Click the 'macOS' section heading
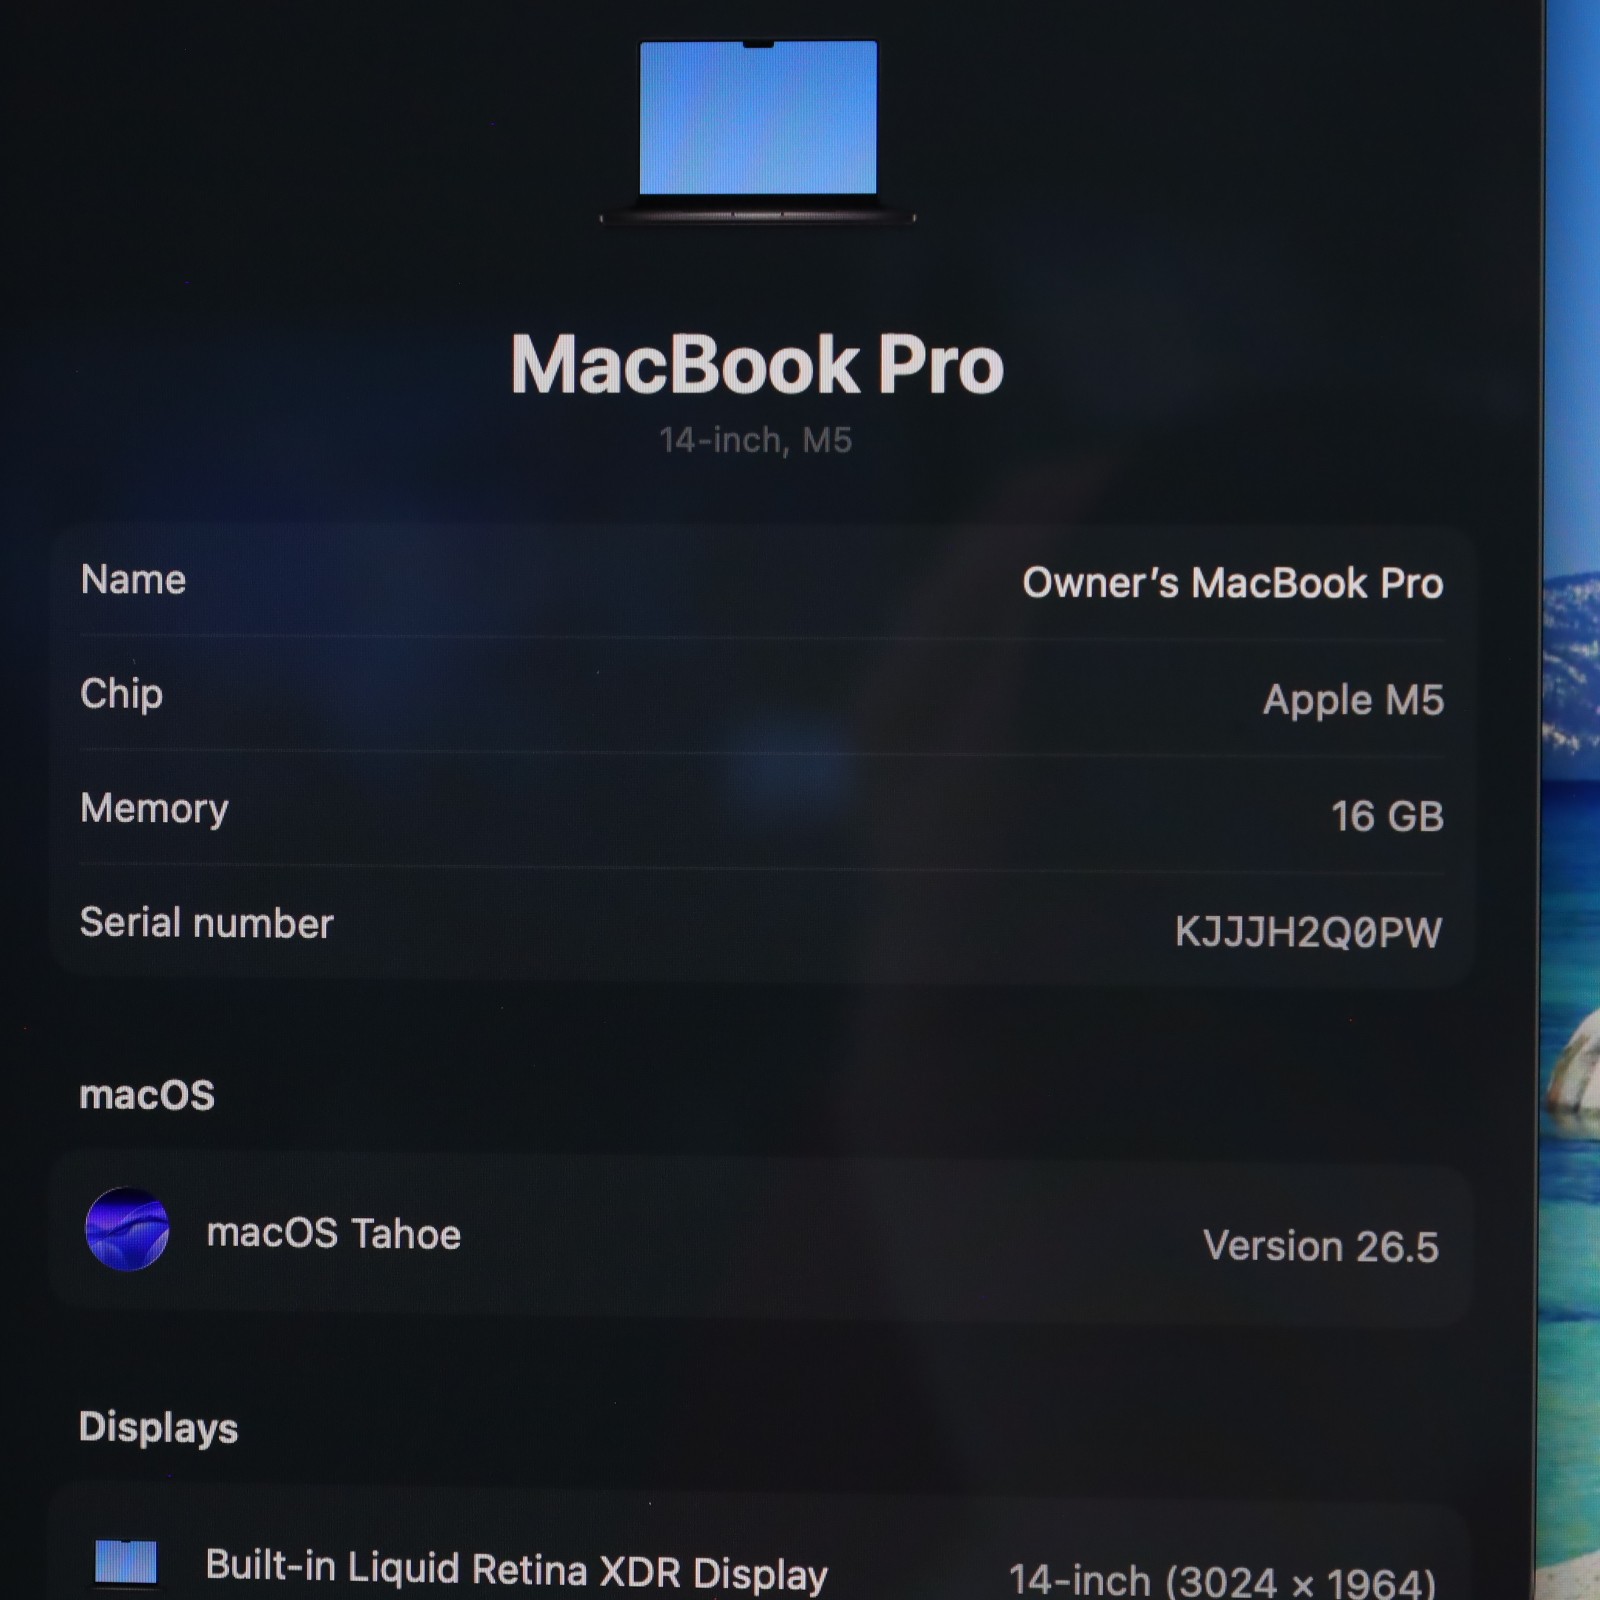This screenshot has height=1600, width=1600. (147, 1095)
